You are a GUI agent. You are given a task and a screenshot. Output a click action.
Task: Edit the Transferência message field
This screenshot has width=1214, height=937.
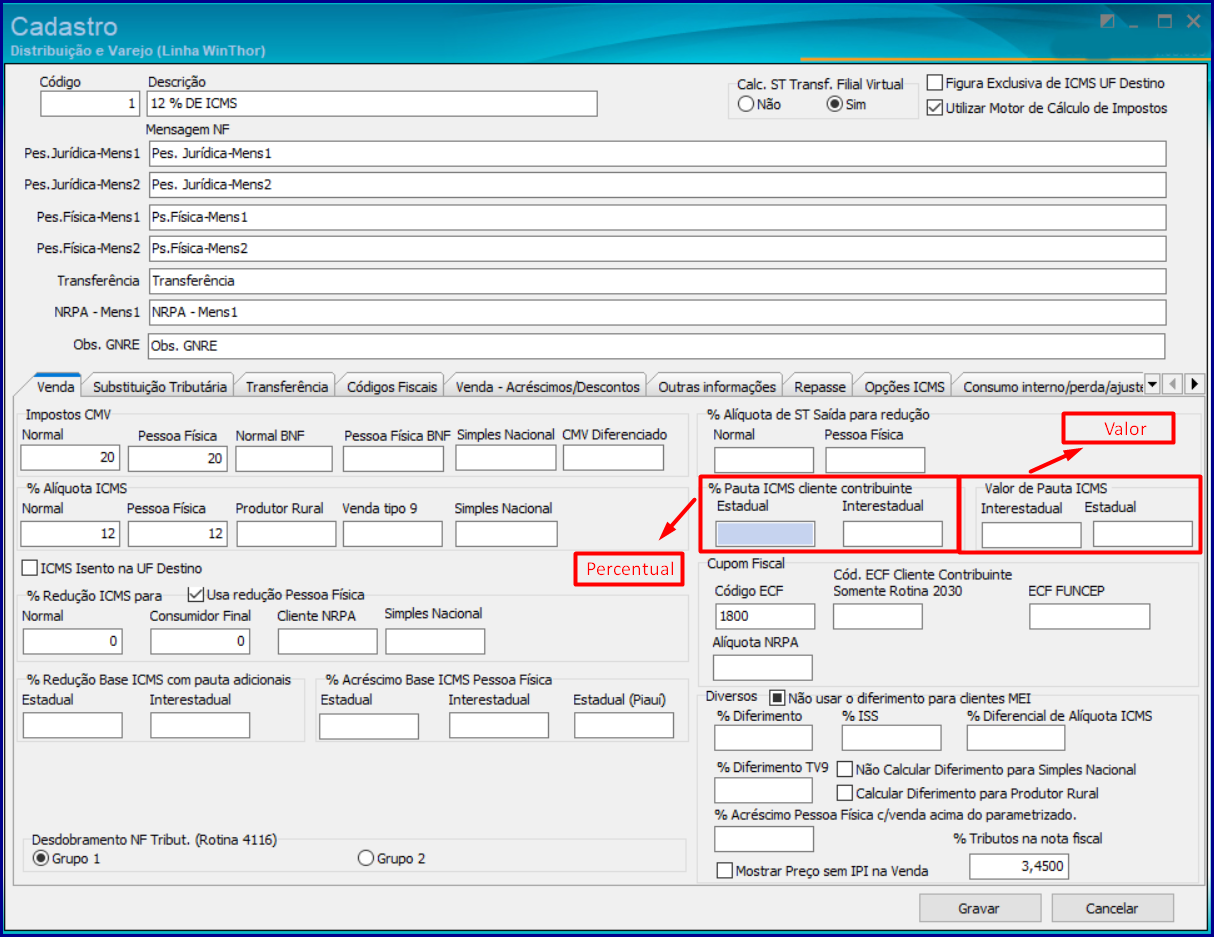point(657,280)
